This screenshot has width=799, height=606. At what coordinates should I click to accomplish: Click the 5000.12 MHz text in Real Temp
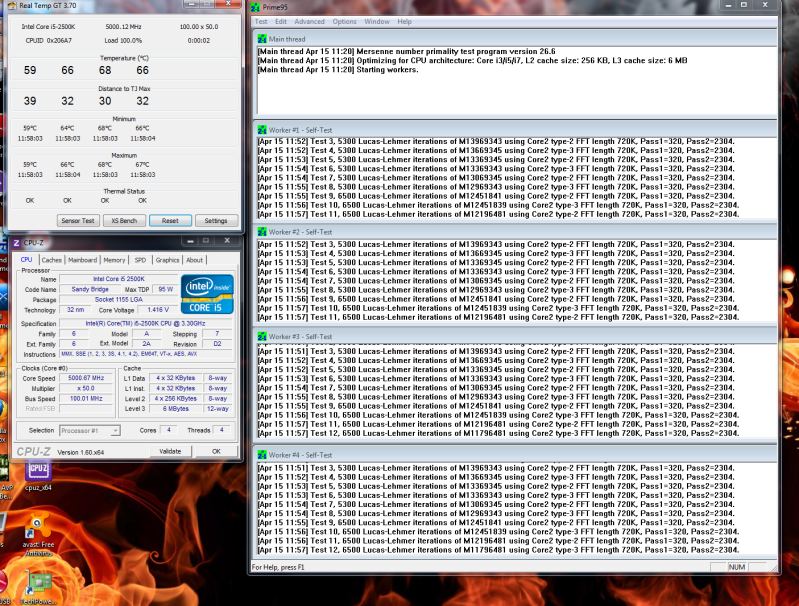pos(123,27)
